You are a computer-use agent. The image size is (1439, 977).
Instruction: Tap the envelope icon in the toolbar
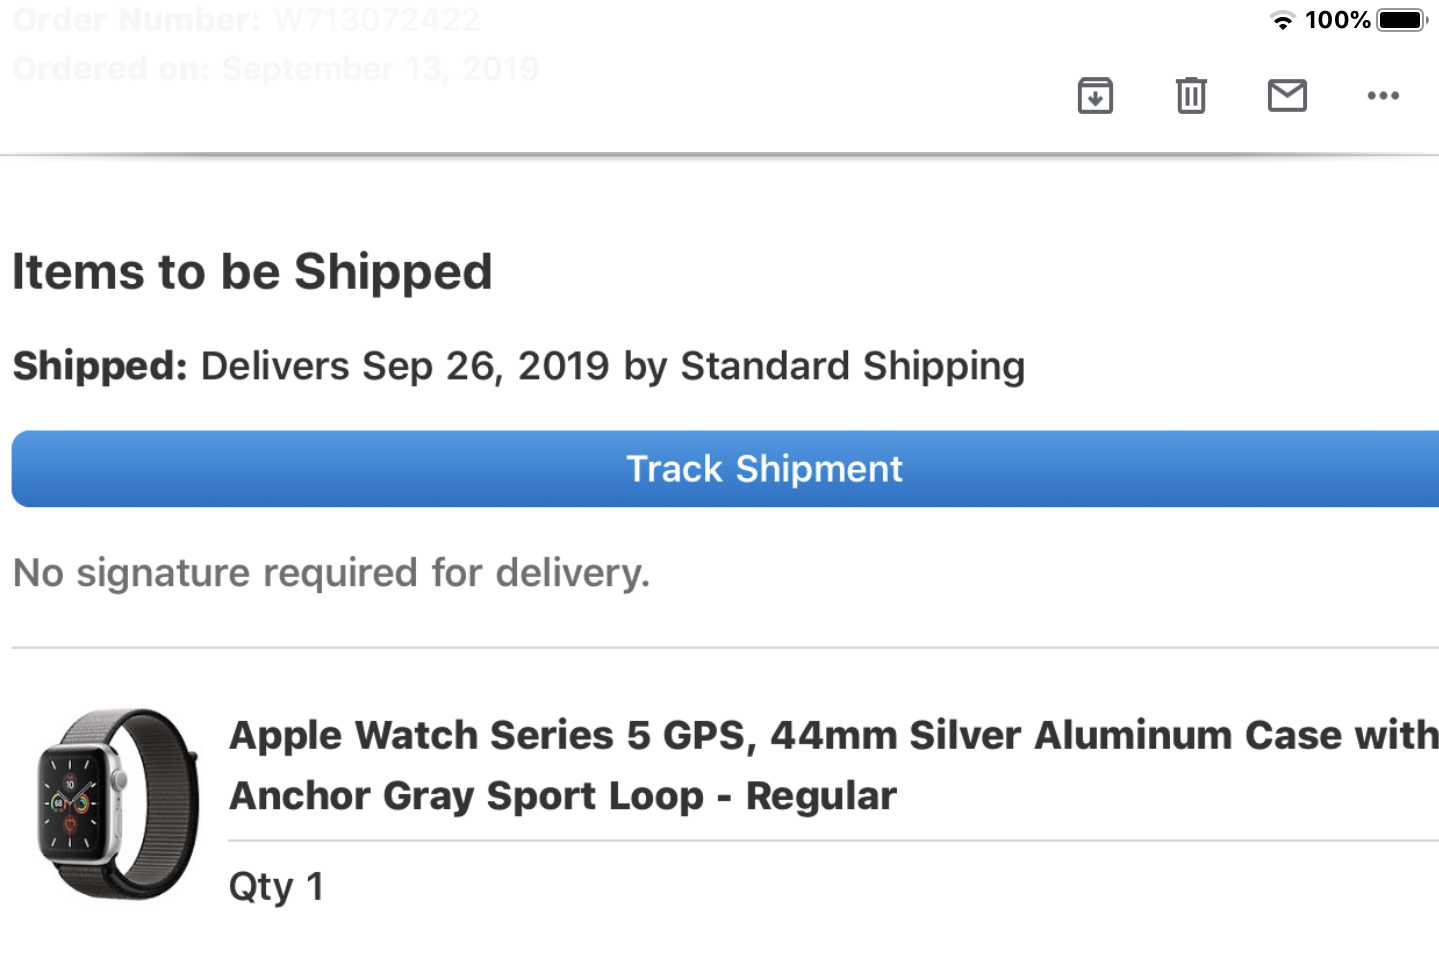click(x=1287, y=96)
